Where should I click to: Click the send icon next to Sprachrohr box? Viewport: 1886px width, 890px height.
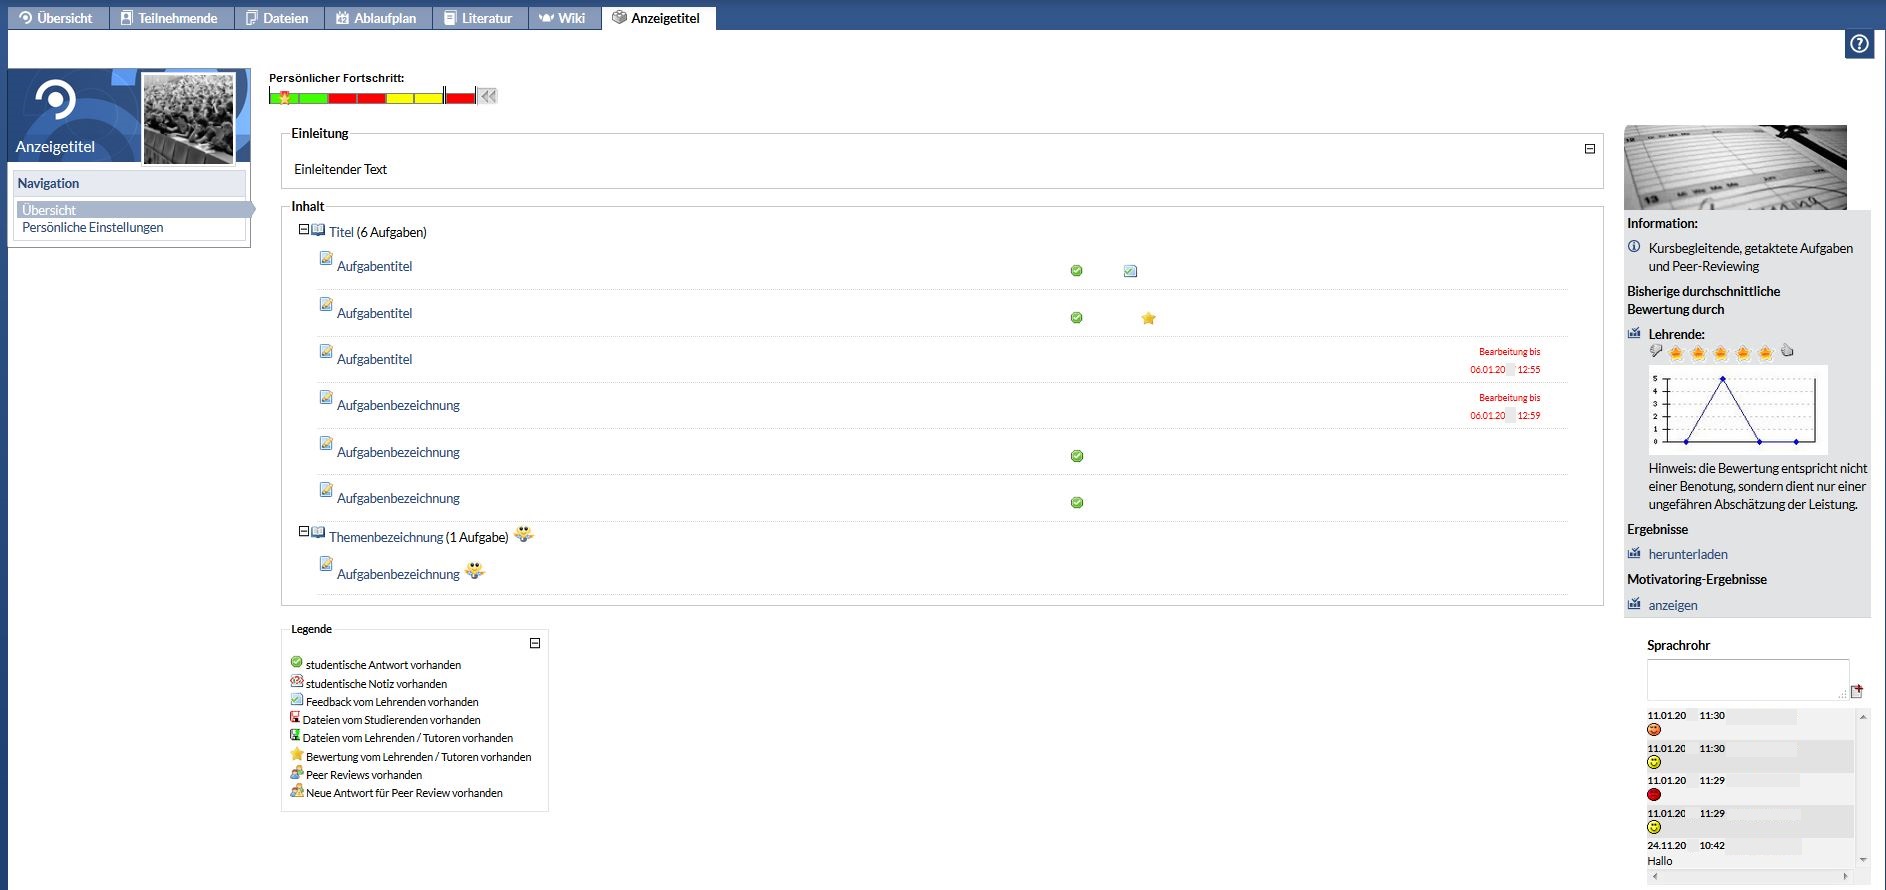tap(1857, 691)
